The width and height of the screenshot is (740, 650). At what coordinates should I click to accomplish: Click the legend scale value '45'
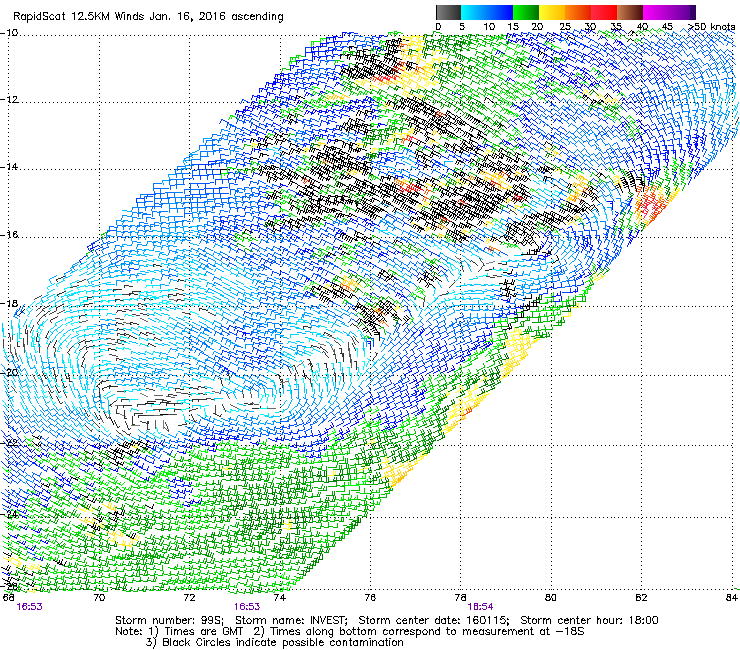pos(667,27)
